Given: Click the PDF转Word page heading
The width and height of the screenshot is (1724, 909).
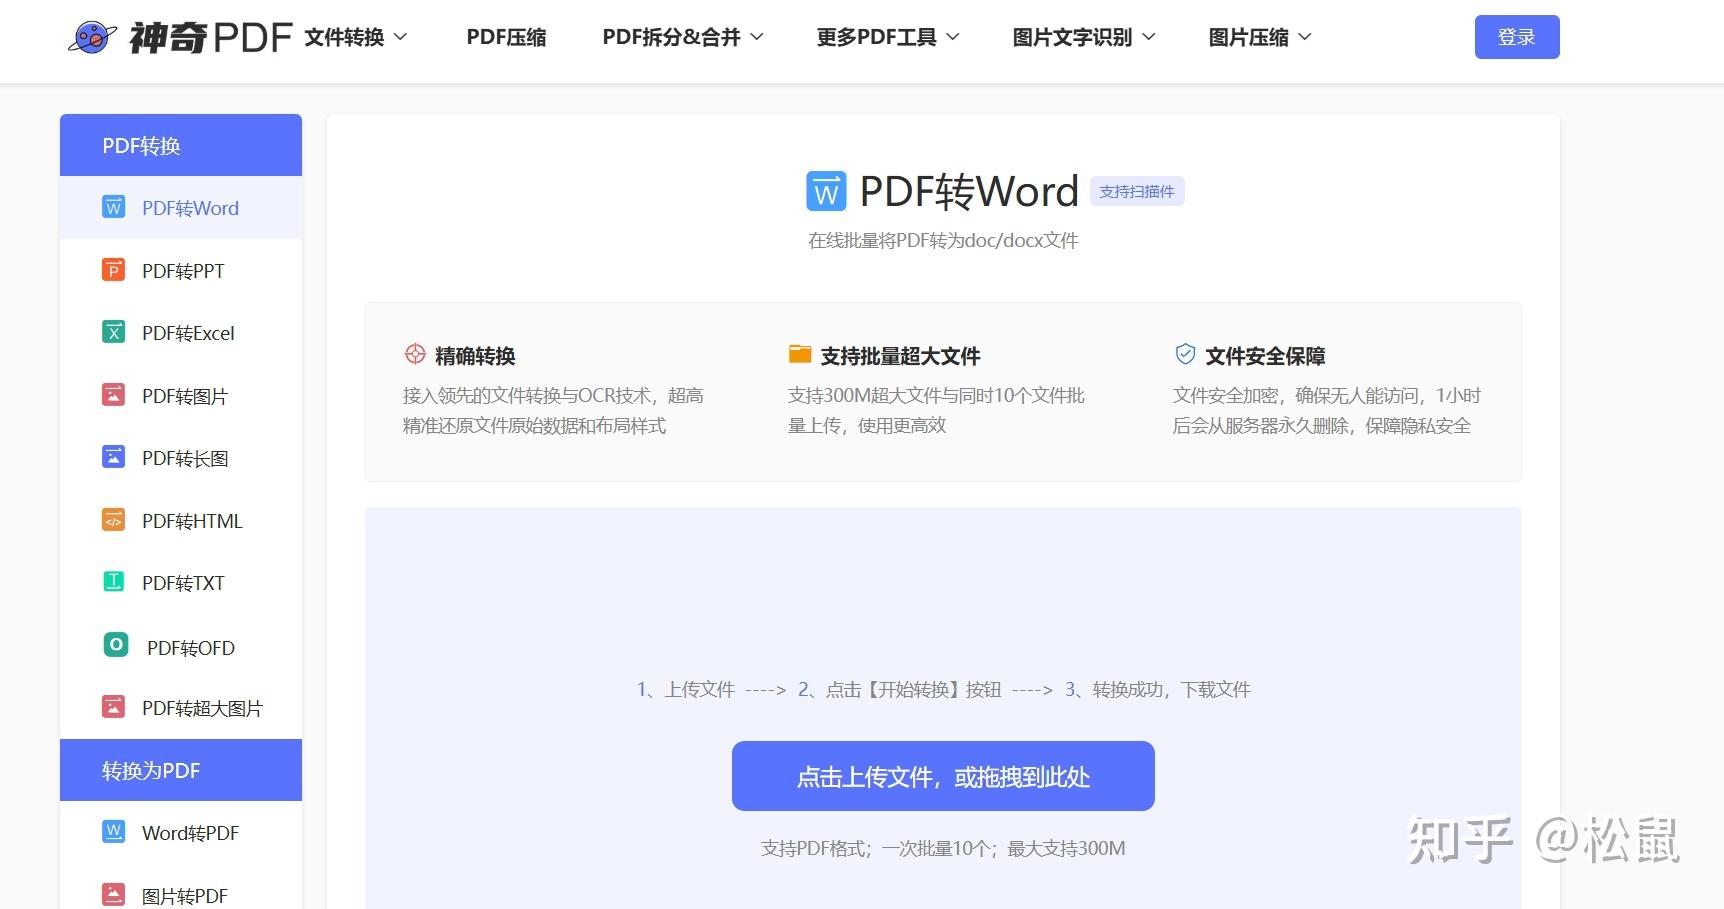Looking at the screenshot, I should click(969, 191).
